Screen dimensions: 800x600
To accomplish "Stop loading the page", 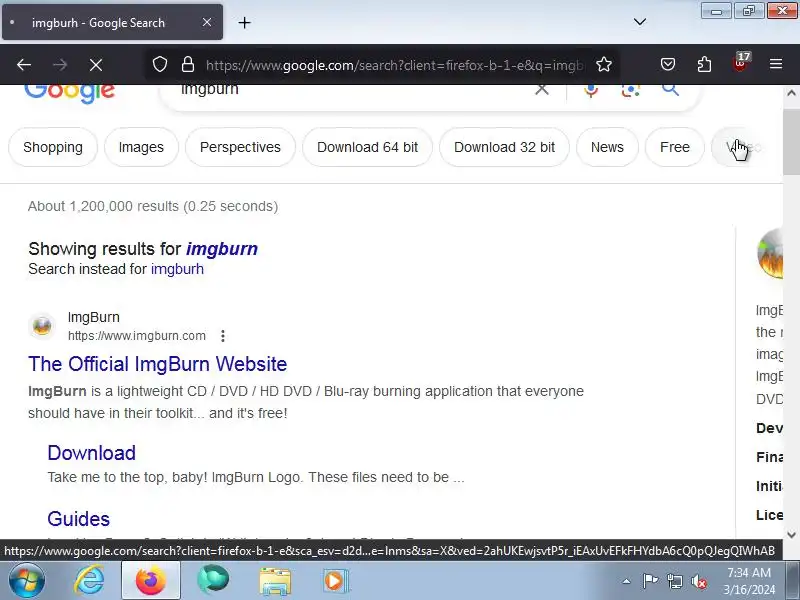I will coord(96,65).
